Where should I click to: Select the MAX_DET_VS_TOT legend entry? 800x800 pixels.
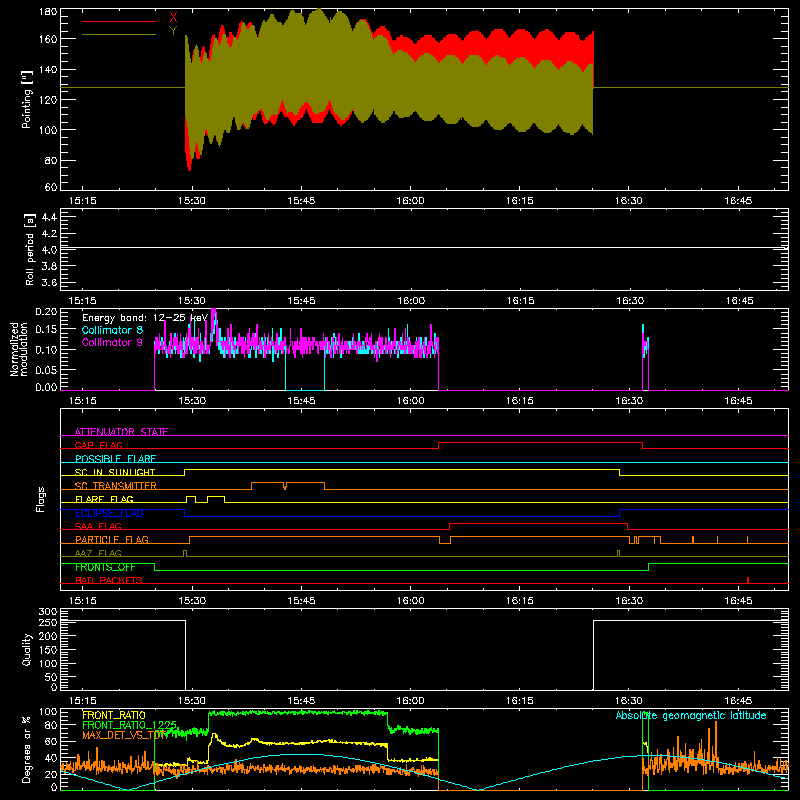coord(125,735)
